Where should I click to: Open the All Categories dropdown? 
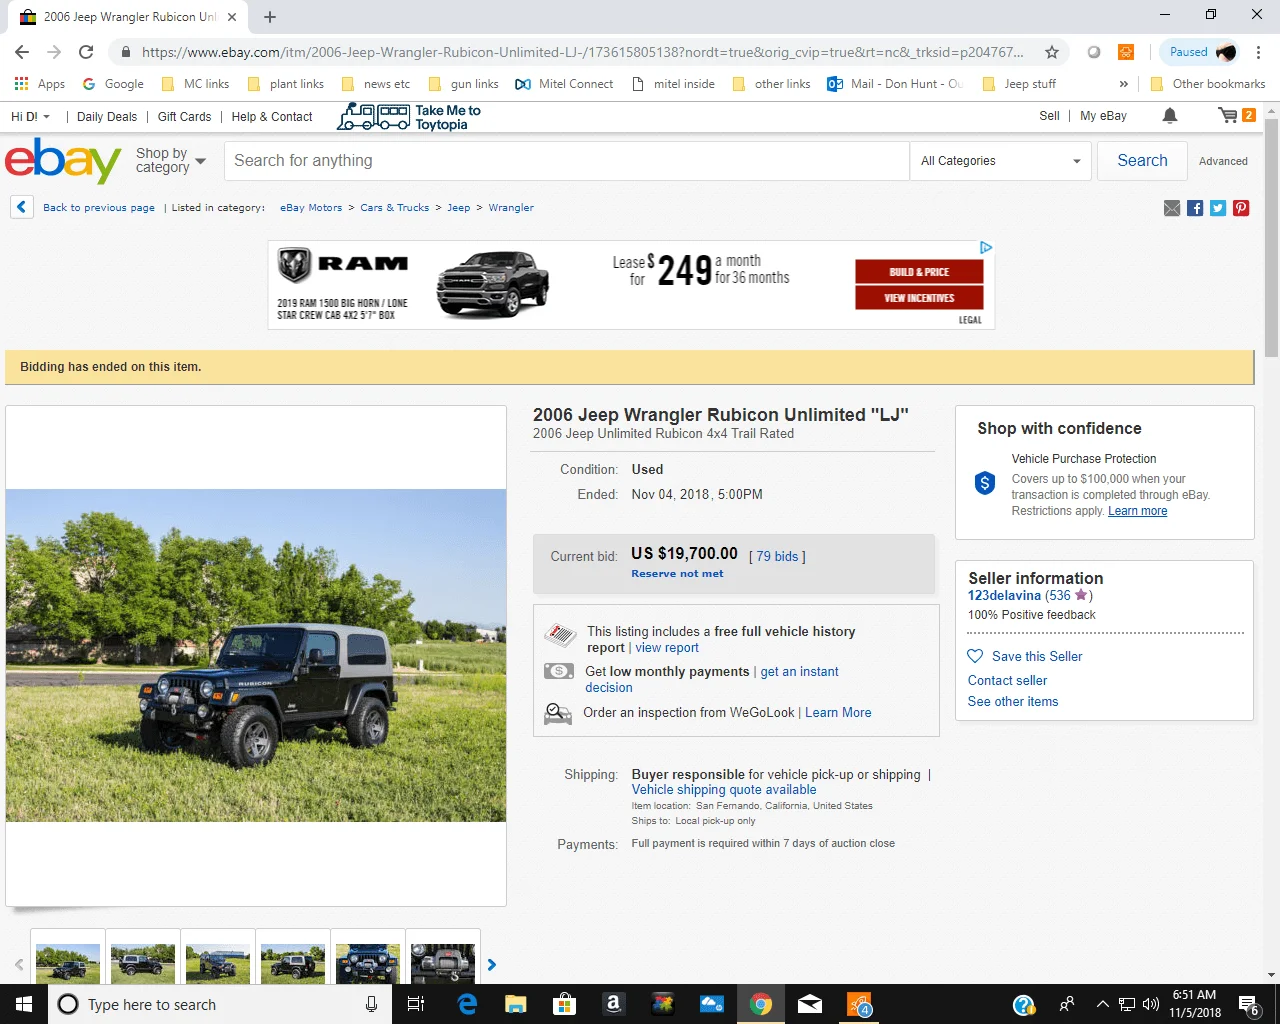coord(1000,160)
